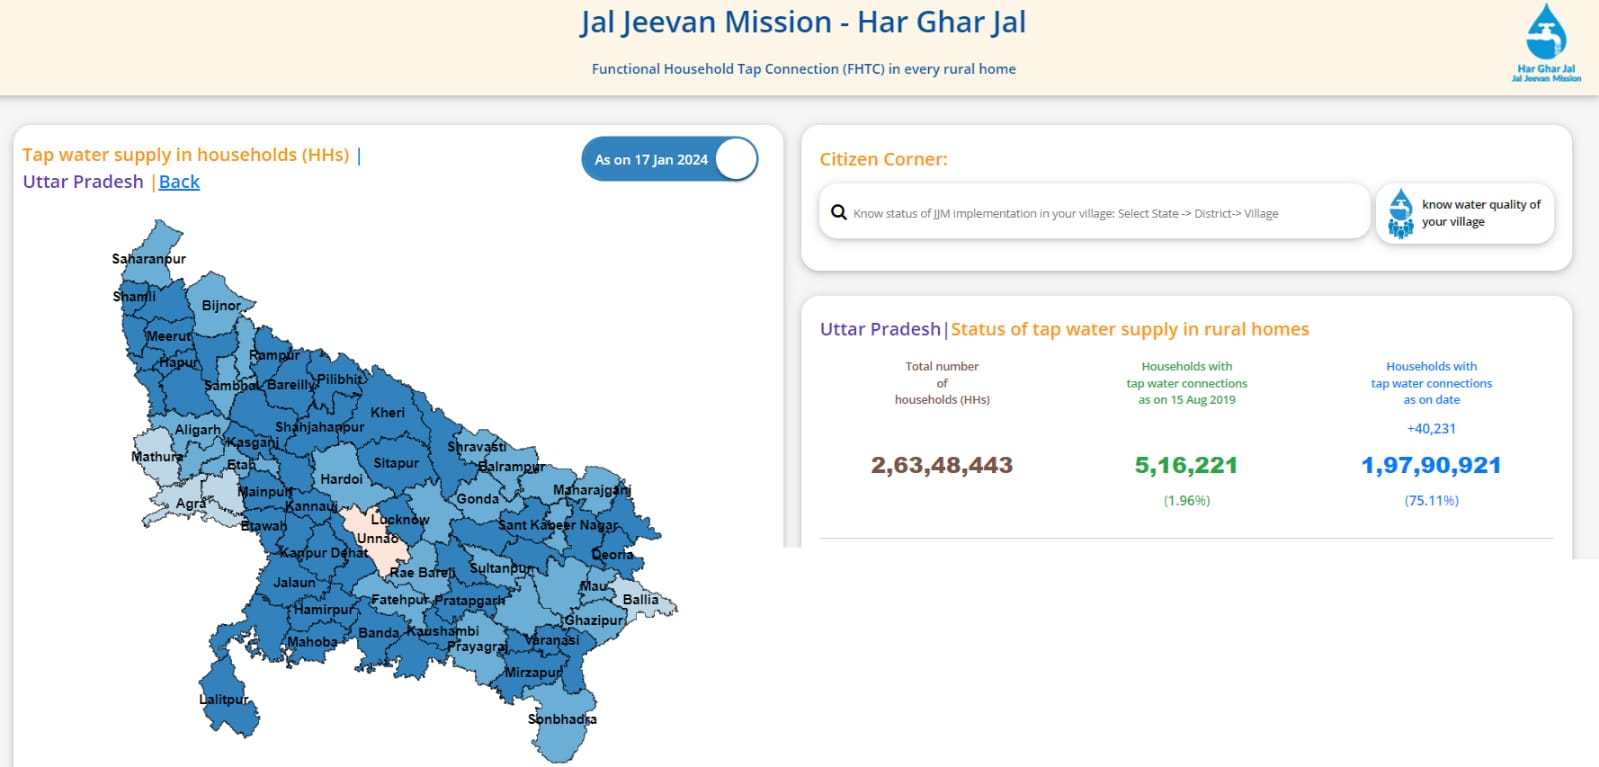Click the total households figure 2,63,48,443
Image resolution: width=1599 pixels, height=767 pixels.
click(941, 465)
